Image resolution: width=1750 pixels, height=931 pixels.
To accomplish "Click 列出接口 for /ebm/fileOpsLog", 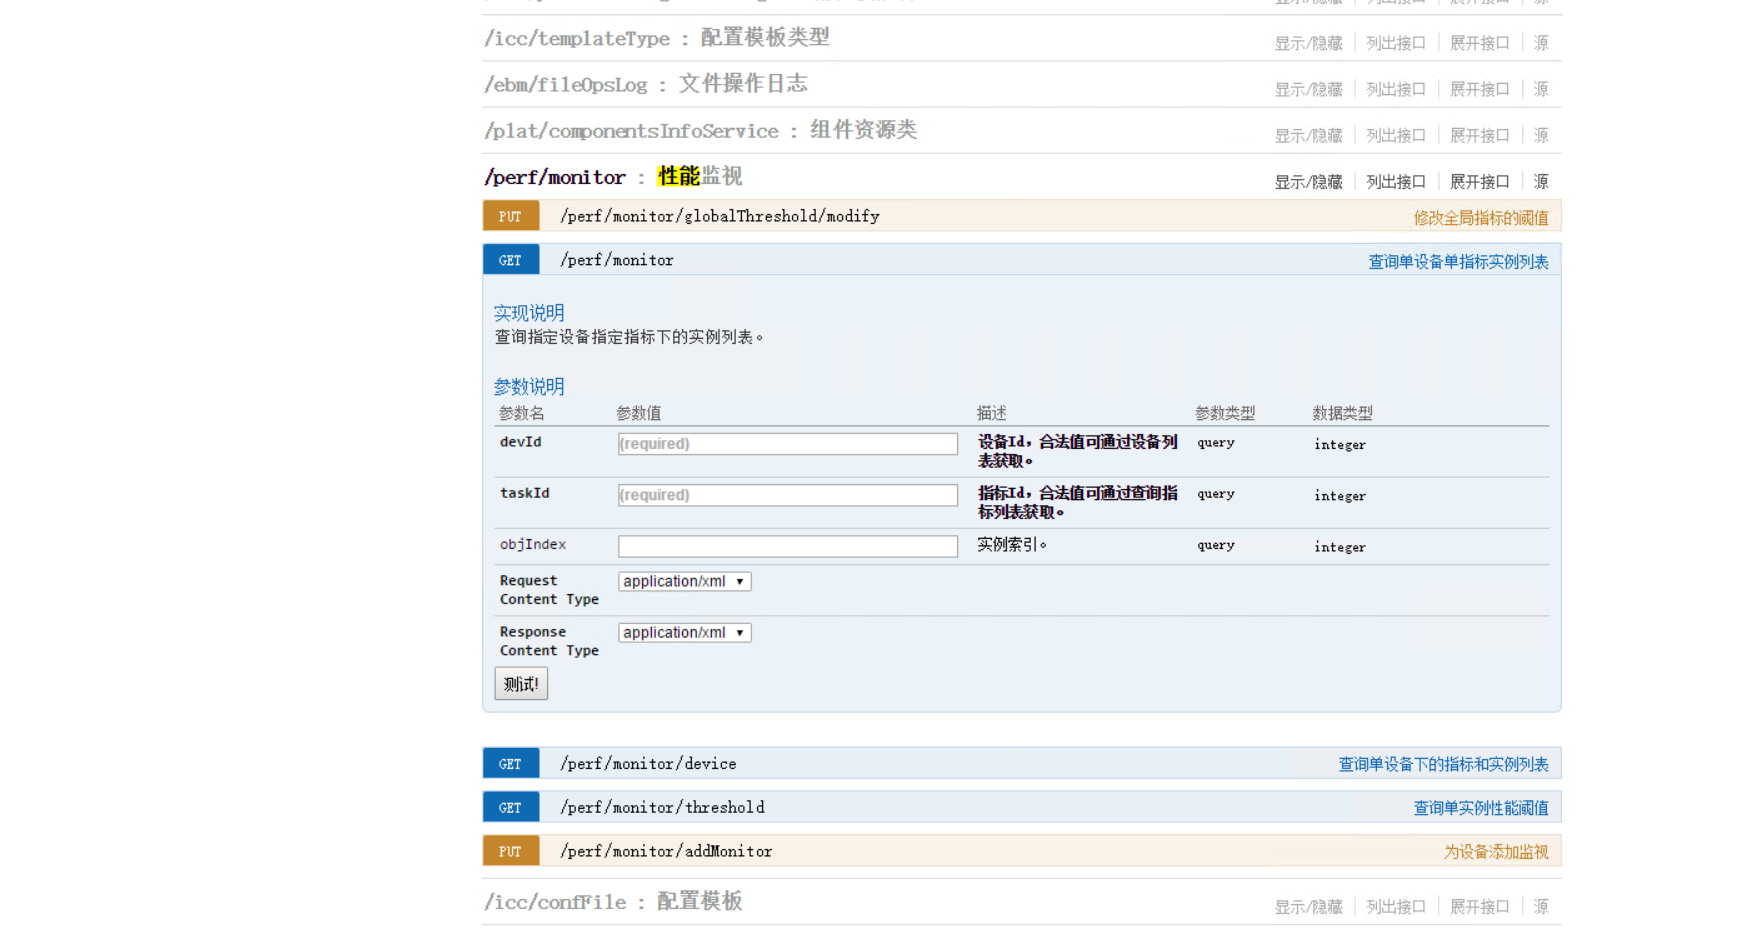I will 1396,89.
